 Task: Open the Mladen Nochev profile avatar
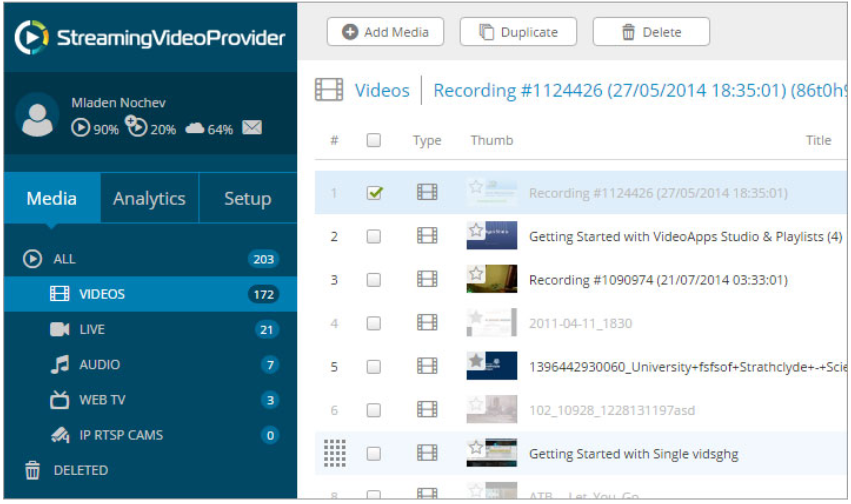[37, 115]
